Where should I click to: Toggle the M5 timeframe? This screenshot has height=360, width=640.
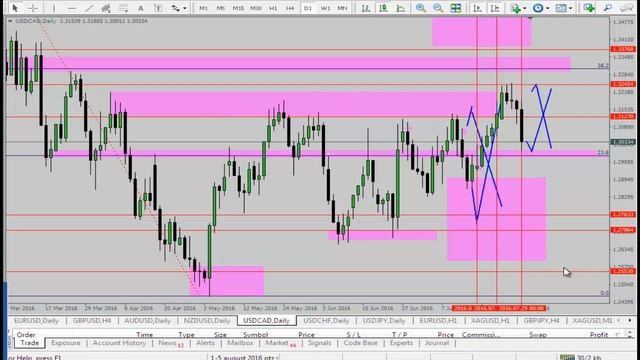pos(220,8)
